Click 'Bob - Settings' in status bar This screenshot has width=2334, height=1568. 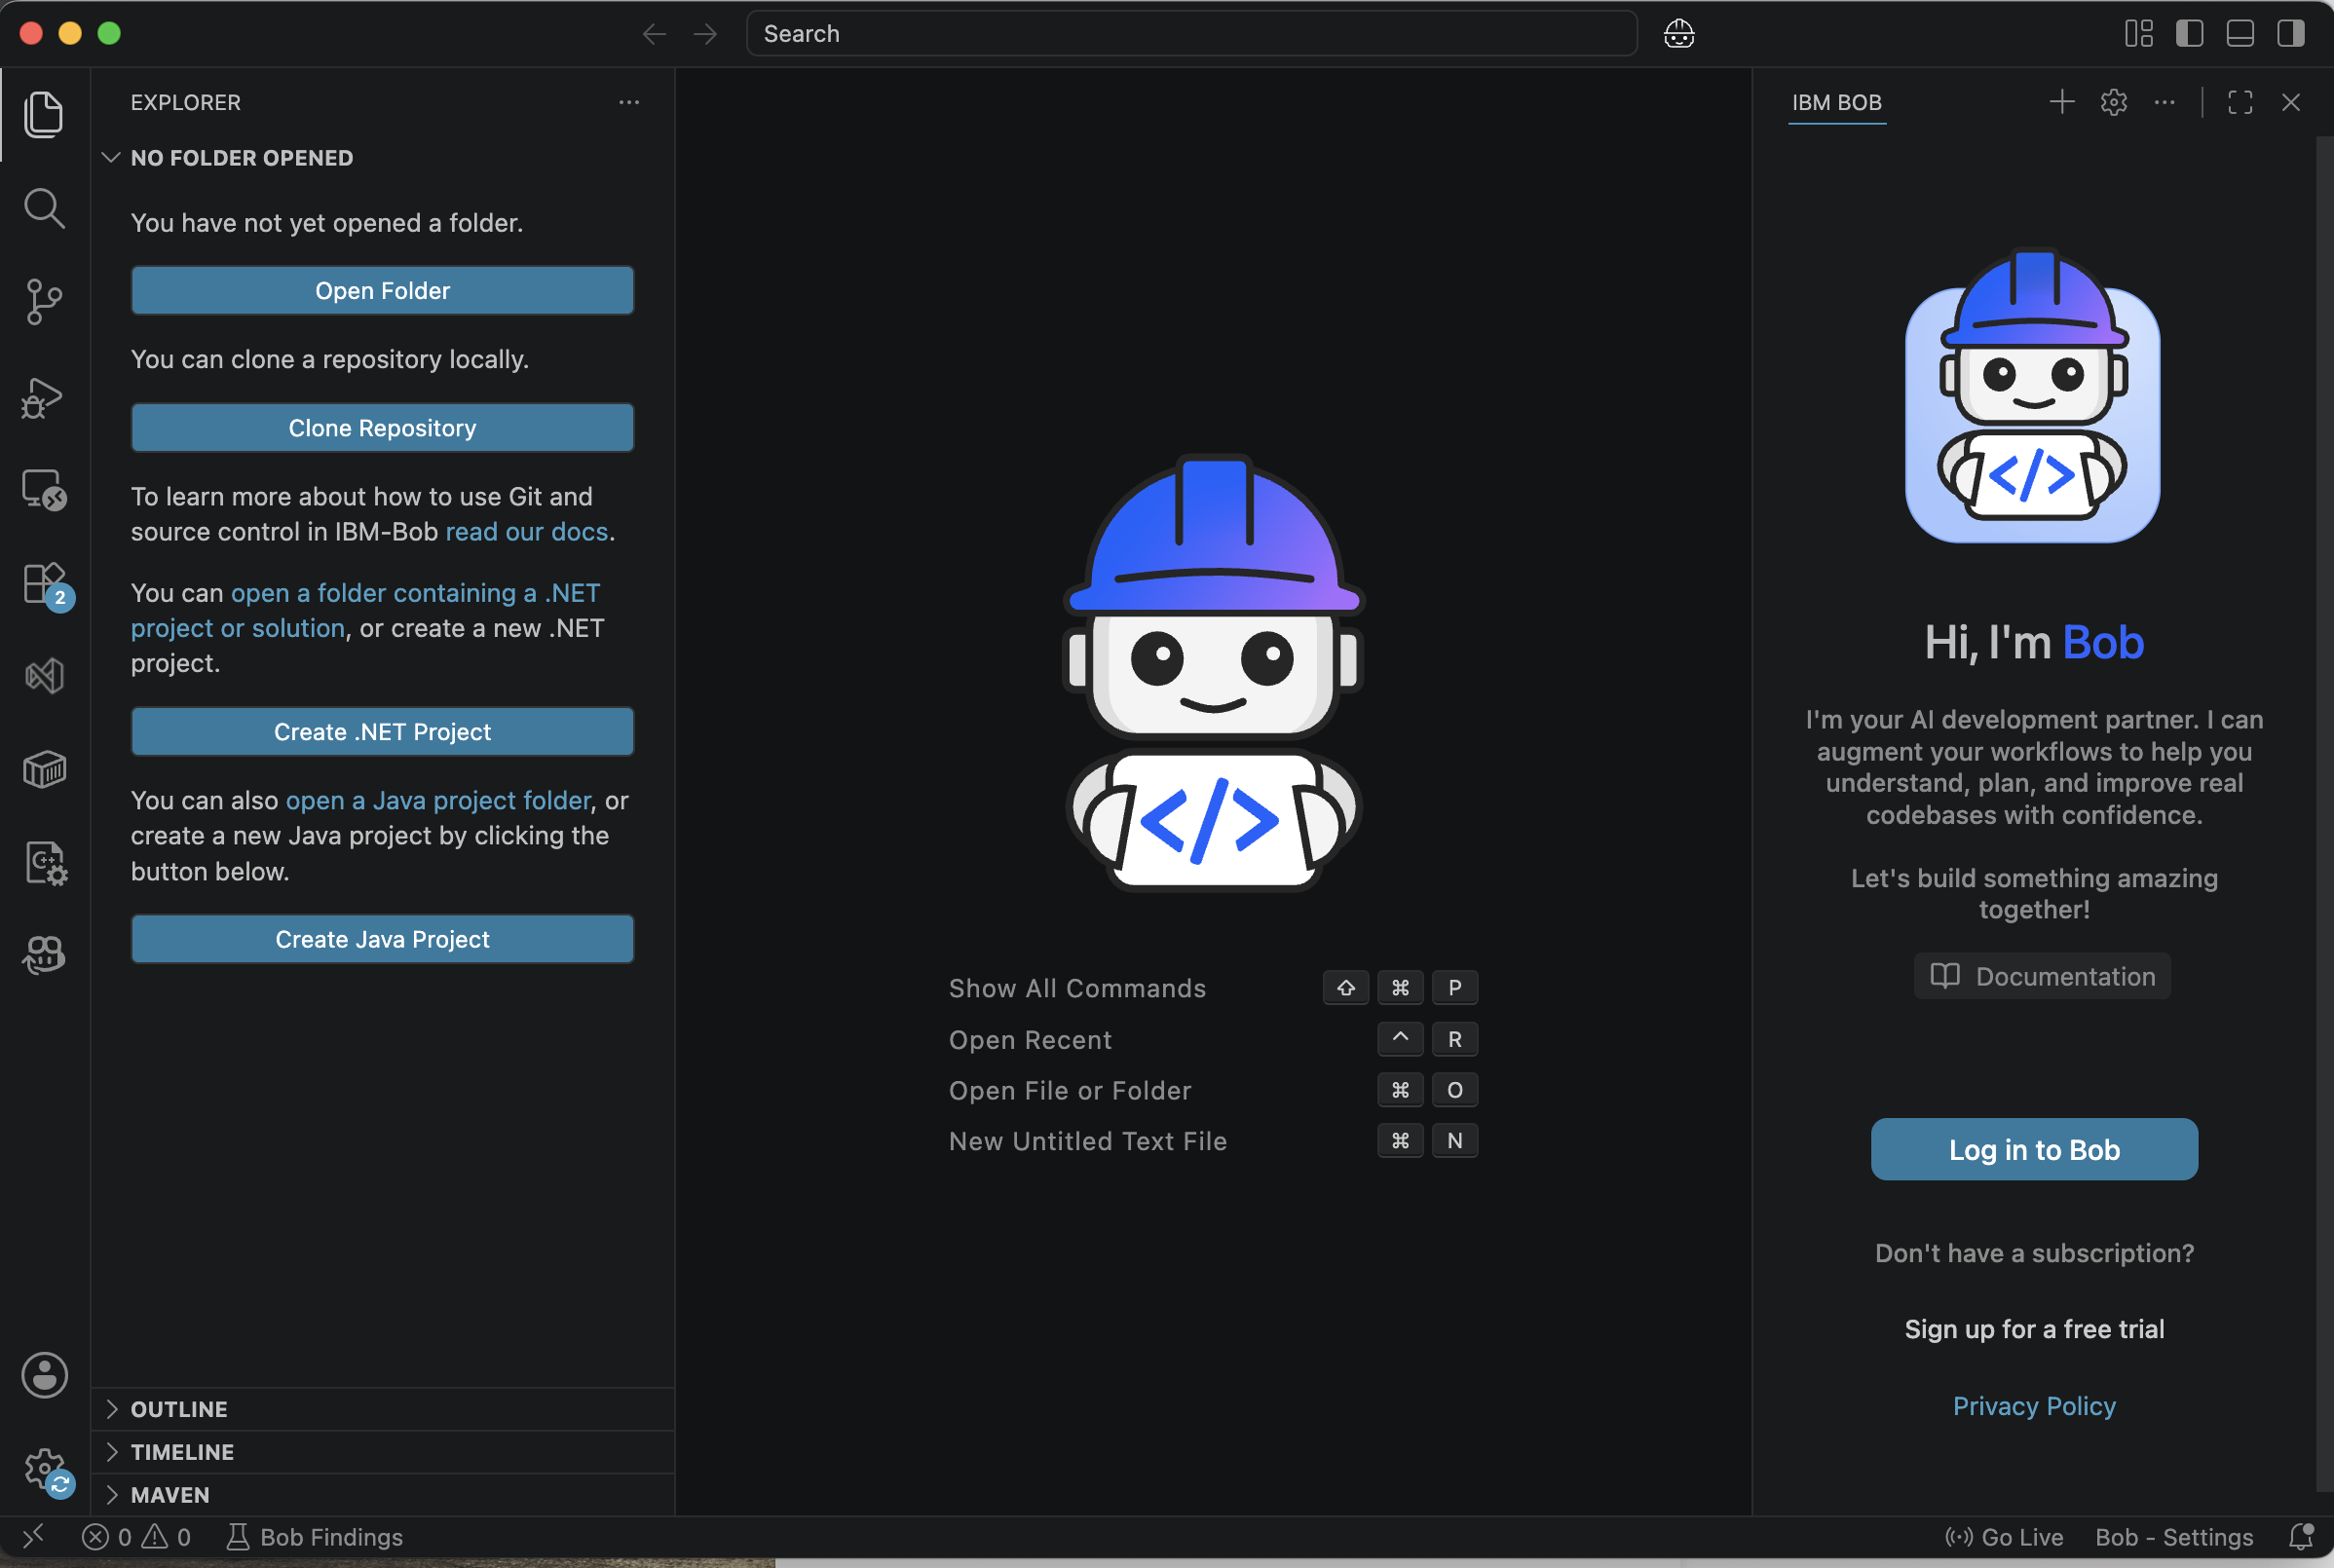click(2174, 1537)
